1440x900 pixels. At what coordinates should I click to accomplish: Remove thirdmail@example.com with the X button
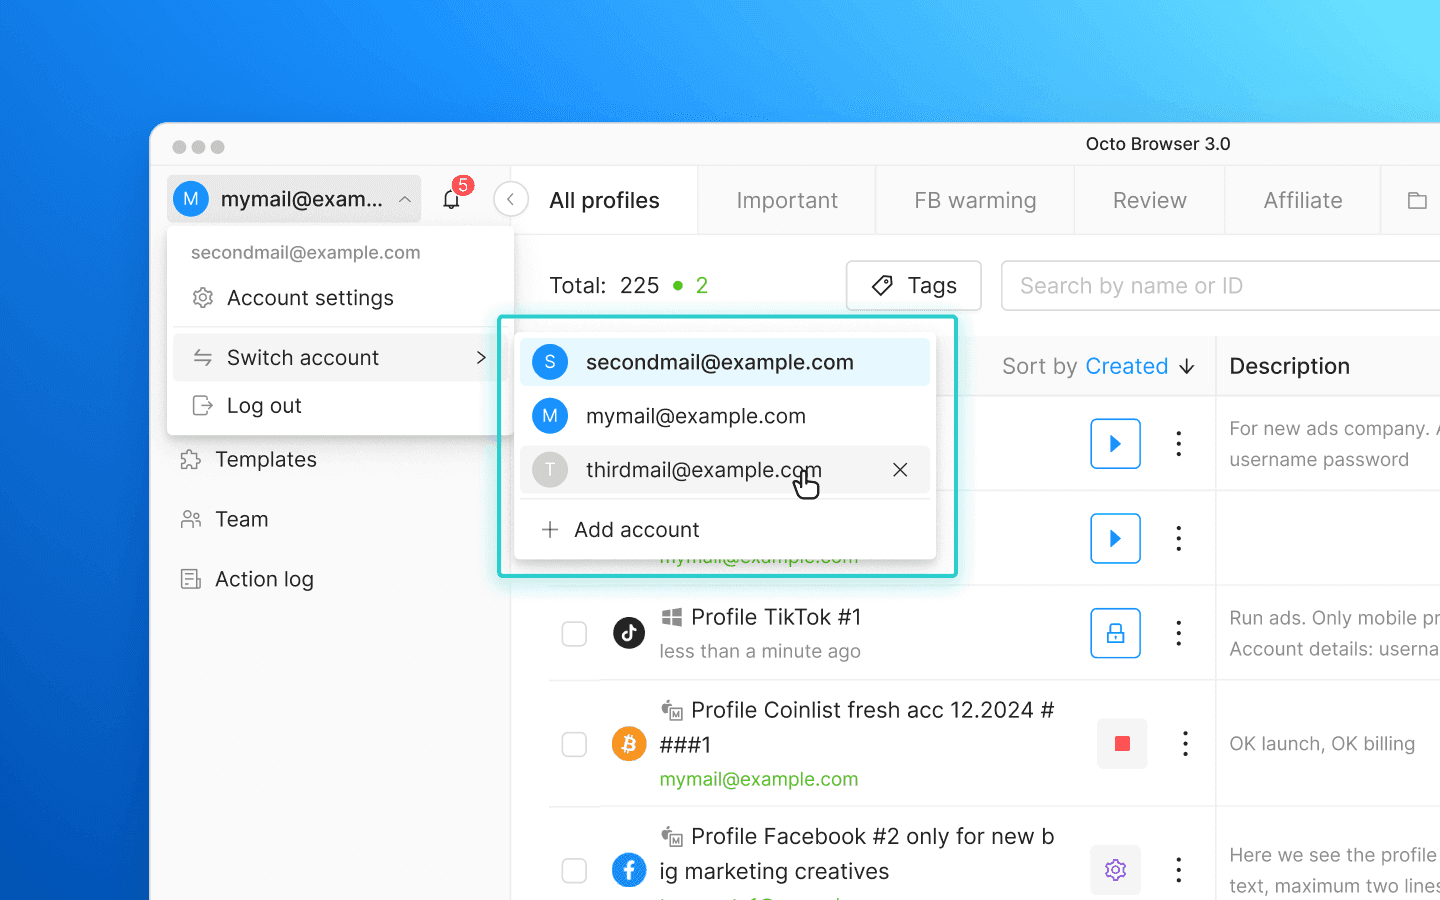tap(900, 470)
